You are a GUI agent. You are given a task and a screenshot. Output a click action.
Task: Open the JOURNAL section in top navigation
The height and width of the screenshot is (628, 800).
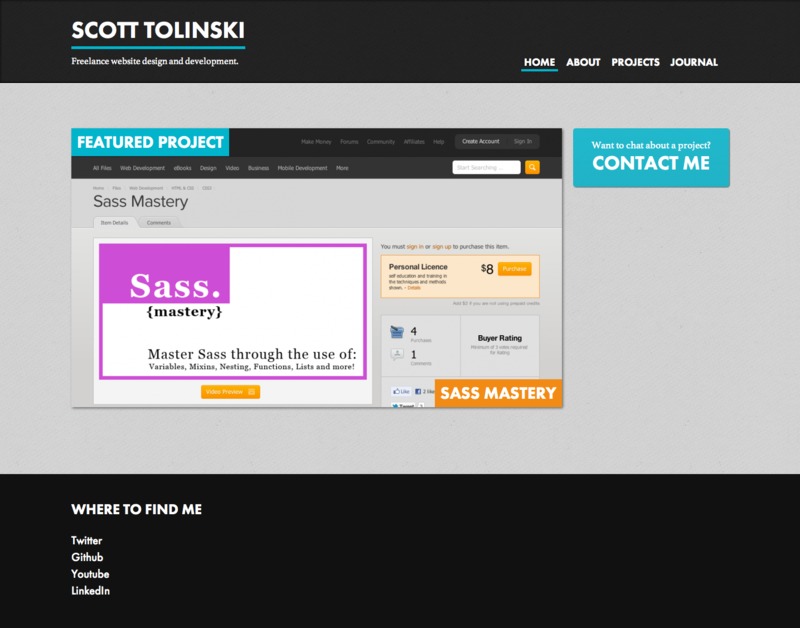pyautogui.click(x=695, y=62)
